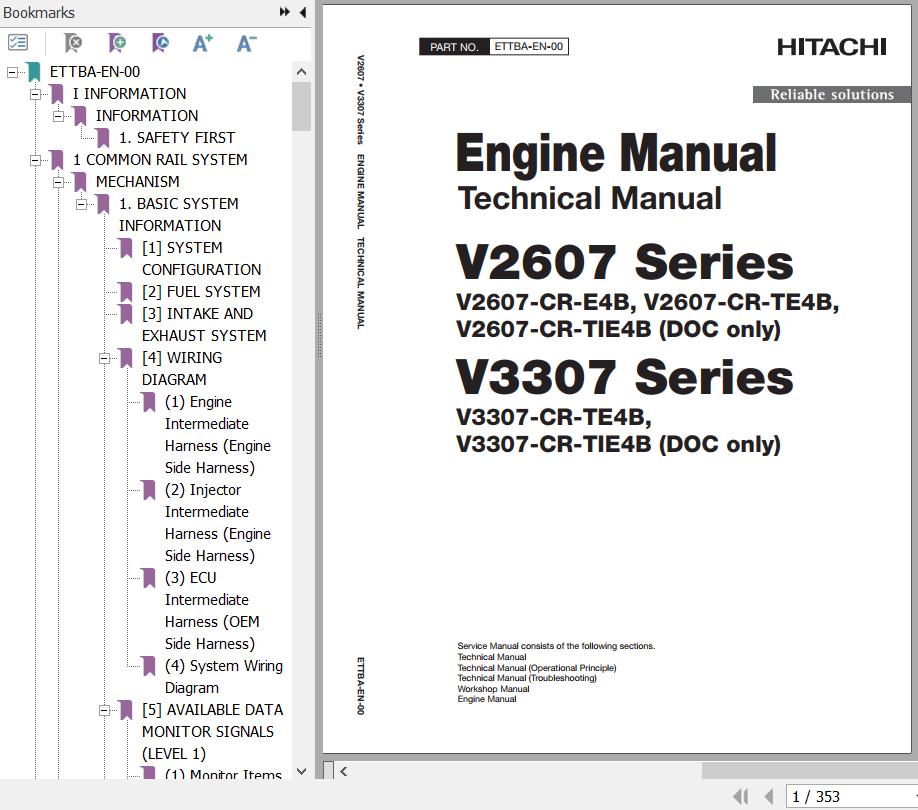Click the document horizontal scroll left arrow
The image size is (918, 810).
coord(344,771)
